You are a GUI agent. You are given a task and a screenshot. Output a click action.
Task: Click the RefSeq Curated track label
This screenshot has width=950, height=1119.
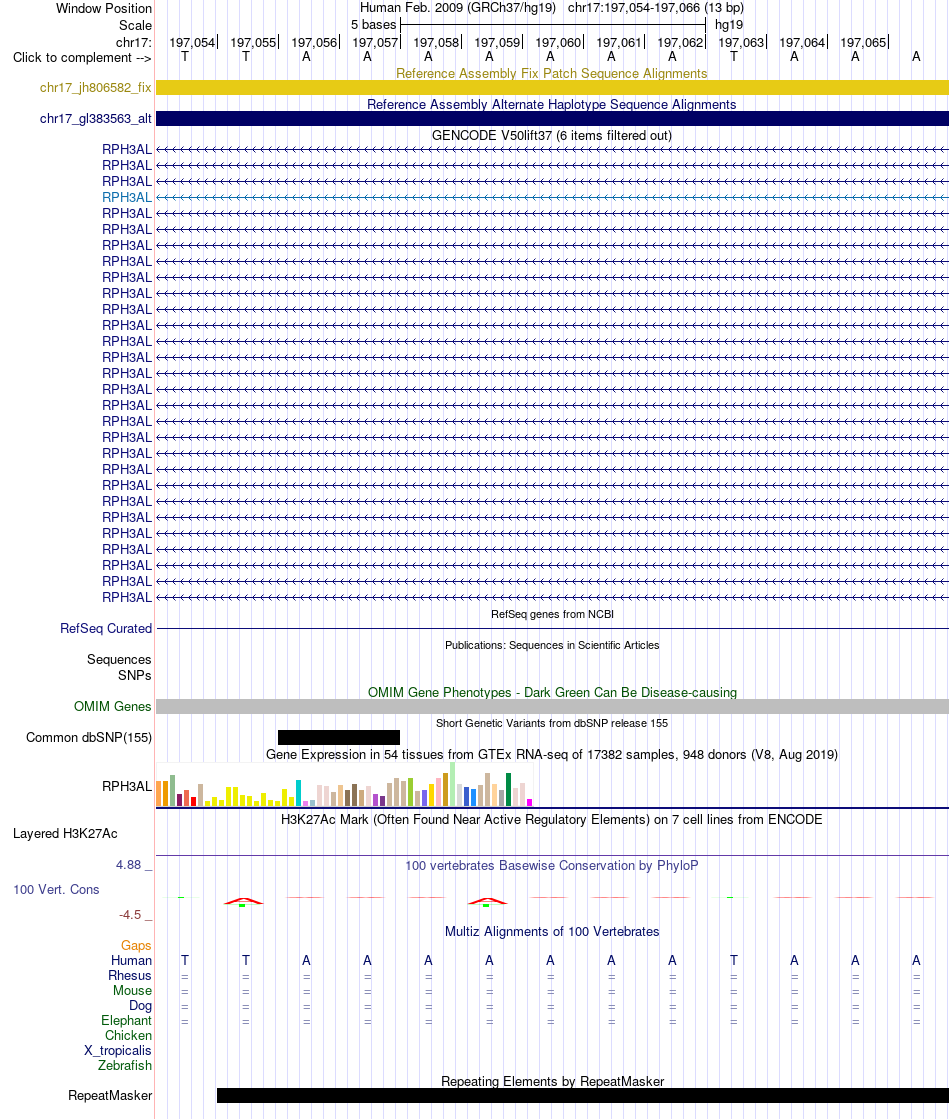tap(106, 629)
